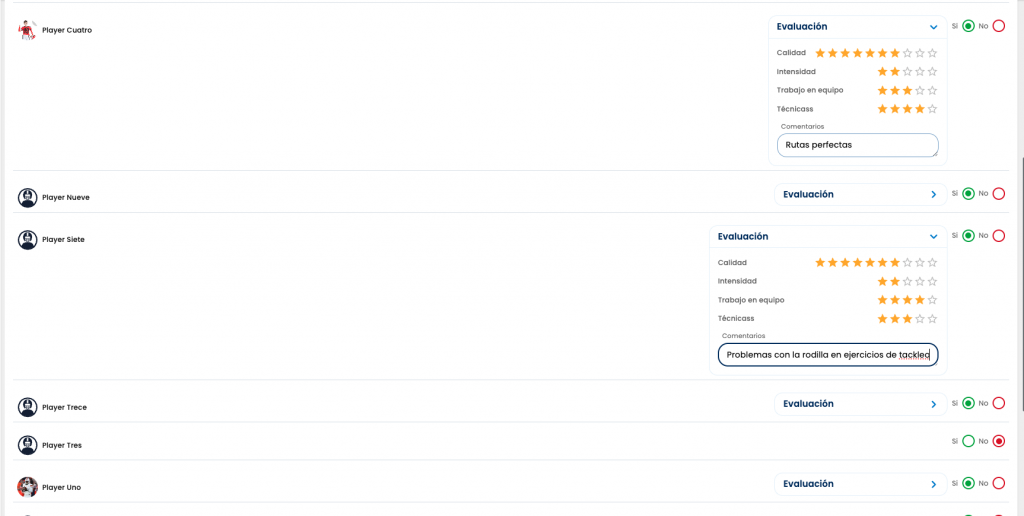
Task: Click Player Siete's avatar icon
Action: click(27, 240)
